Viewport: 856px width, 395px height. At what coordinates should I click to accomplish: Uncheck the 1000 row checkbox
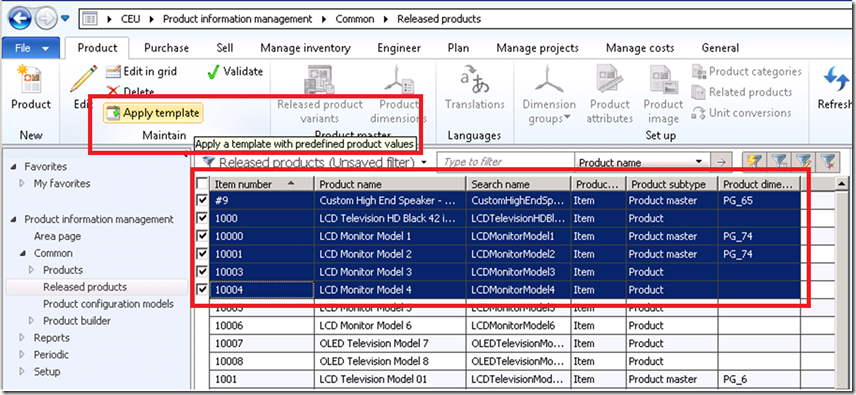click(x=202, y=218)
